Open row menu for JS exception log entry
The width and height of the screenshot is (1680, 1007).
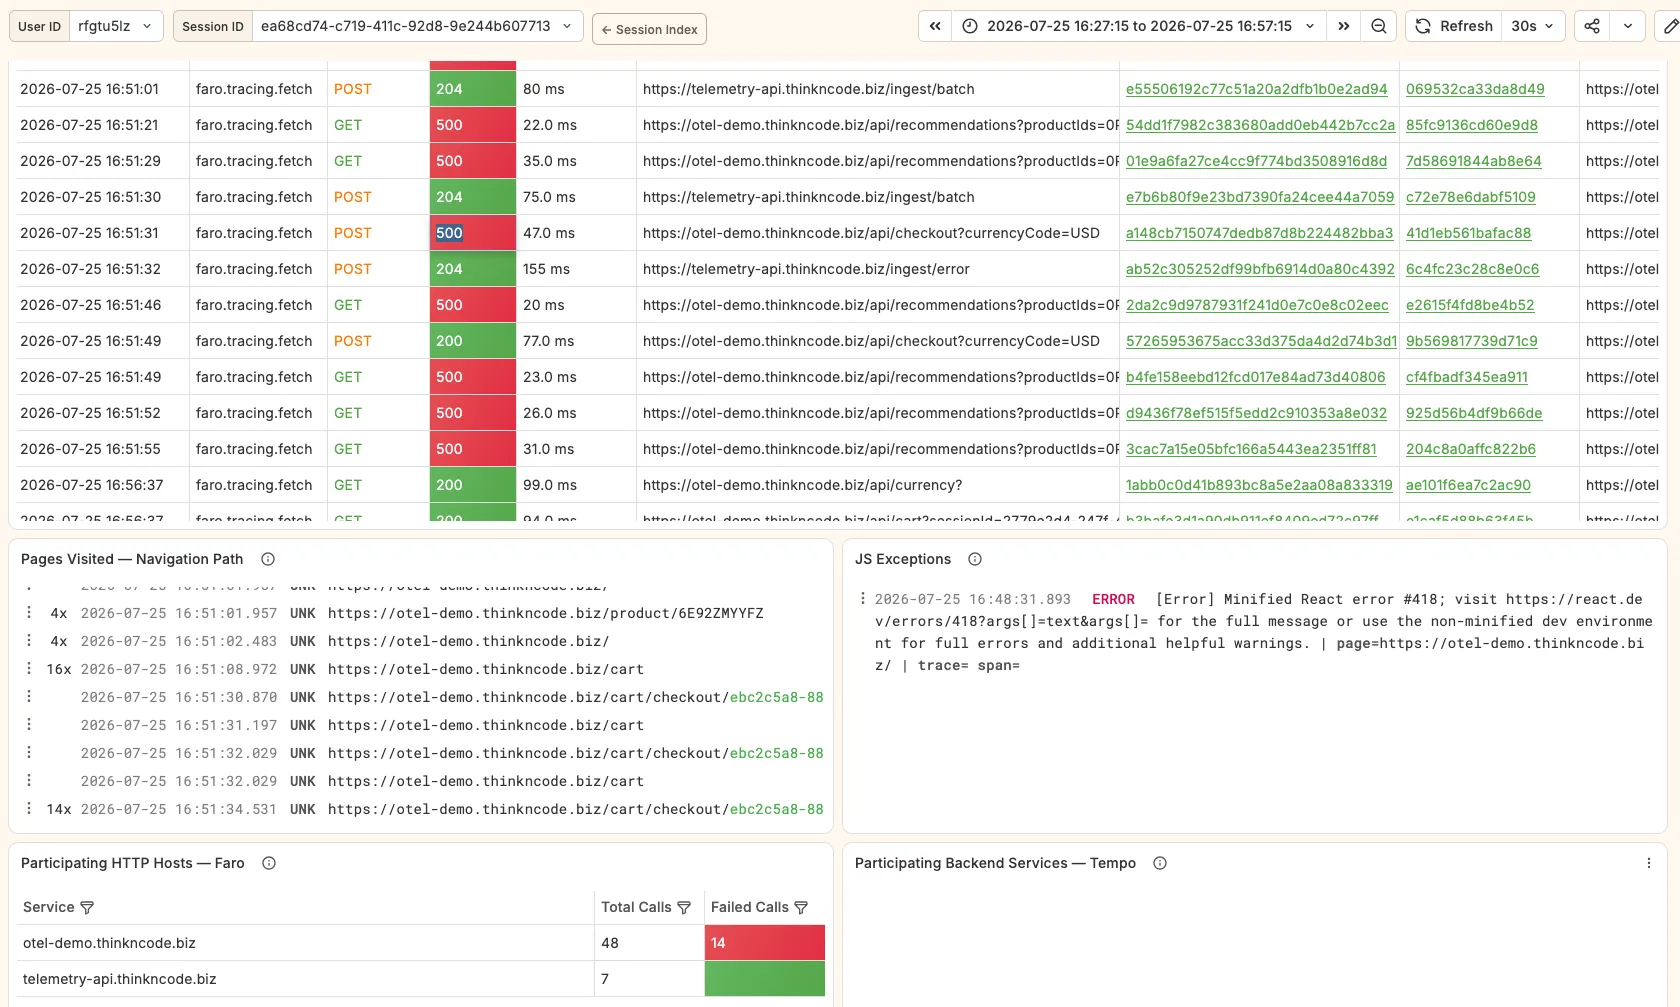(x=862, y=599)
